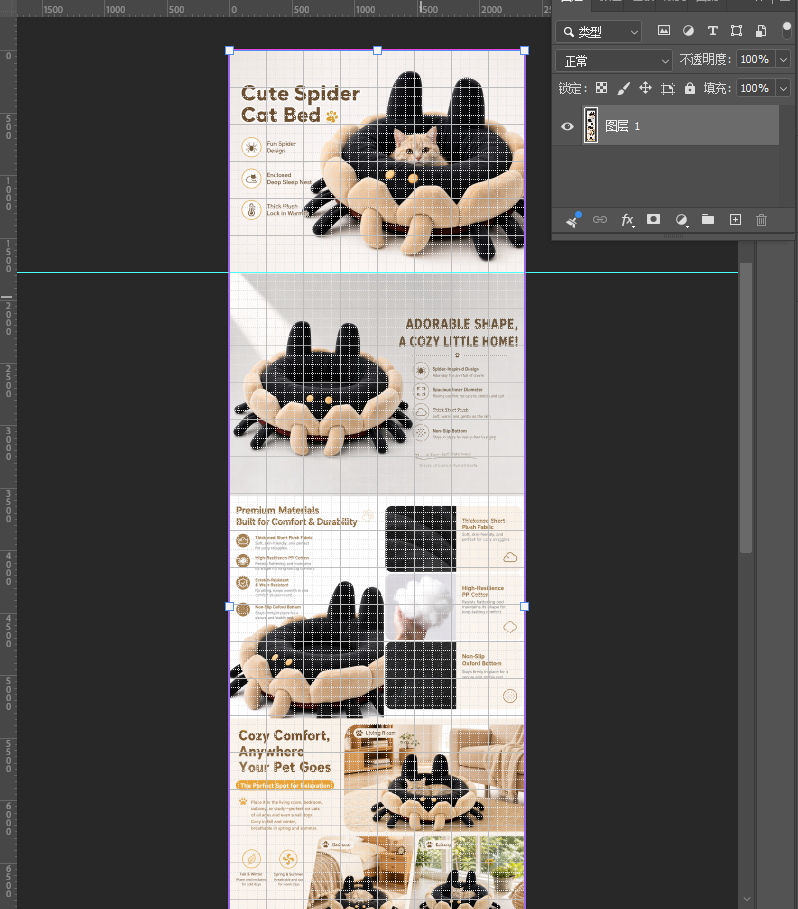This screenshot has width=798, height=909.
Task: Filter layers by shape icon
Action: (x=737, y=31)
